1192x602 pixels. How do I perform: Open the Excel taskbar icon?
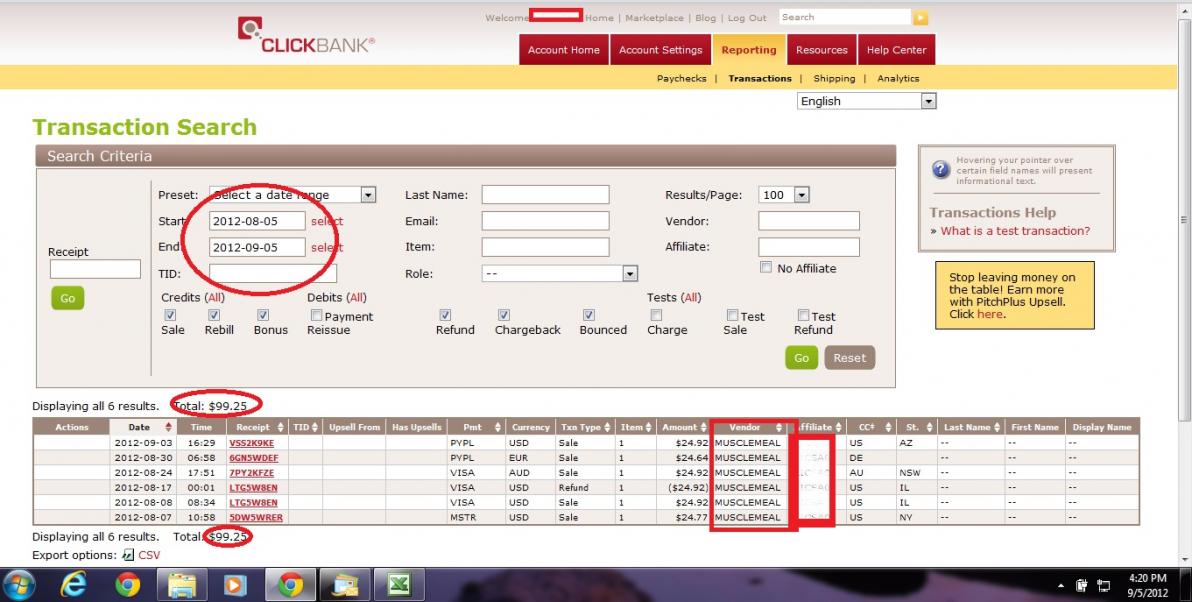398,585
